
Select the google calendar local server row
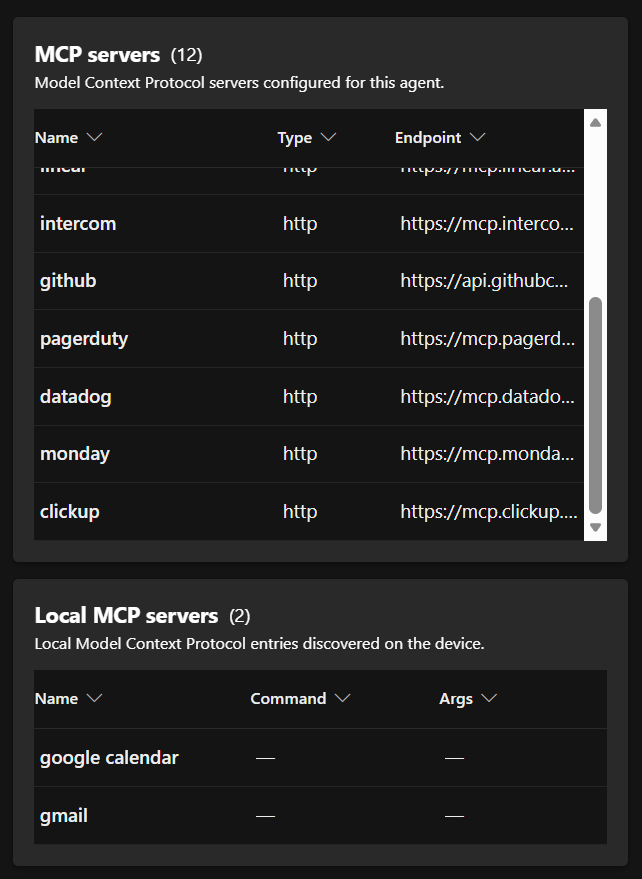click(x=320, y=758)
